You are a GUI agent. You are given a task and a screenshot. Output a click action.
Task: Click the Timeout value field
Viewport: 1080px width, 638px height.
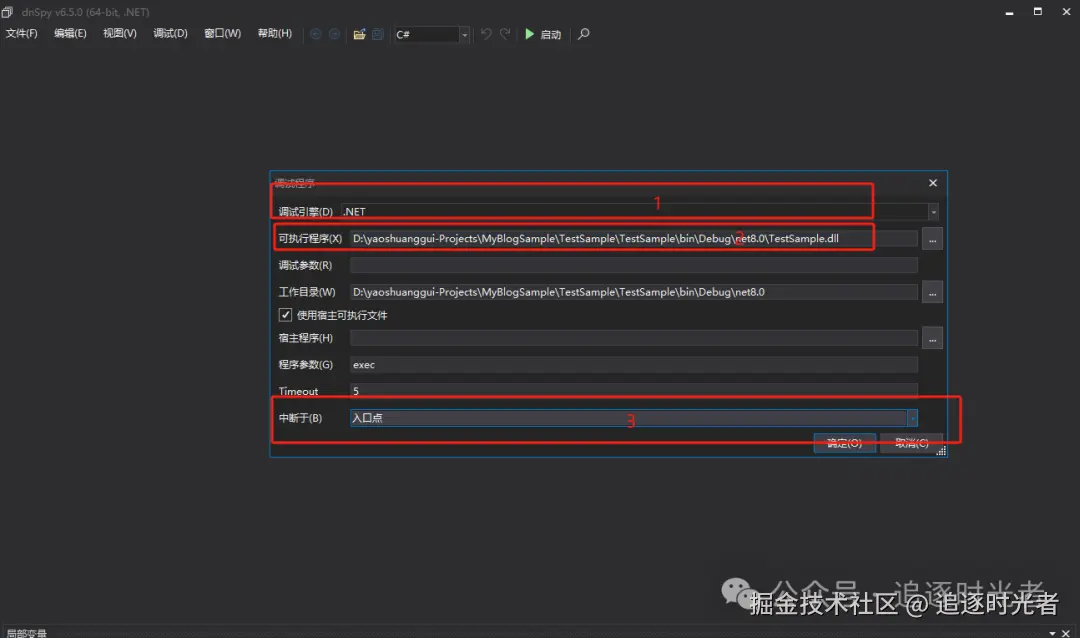pos(634,391)
